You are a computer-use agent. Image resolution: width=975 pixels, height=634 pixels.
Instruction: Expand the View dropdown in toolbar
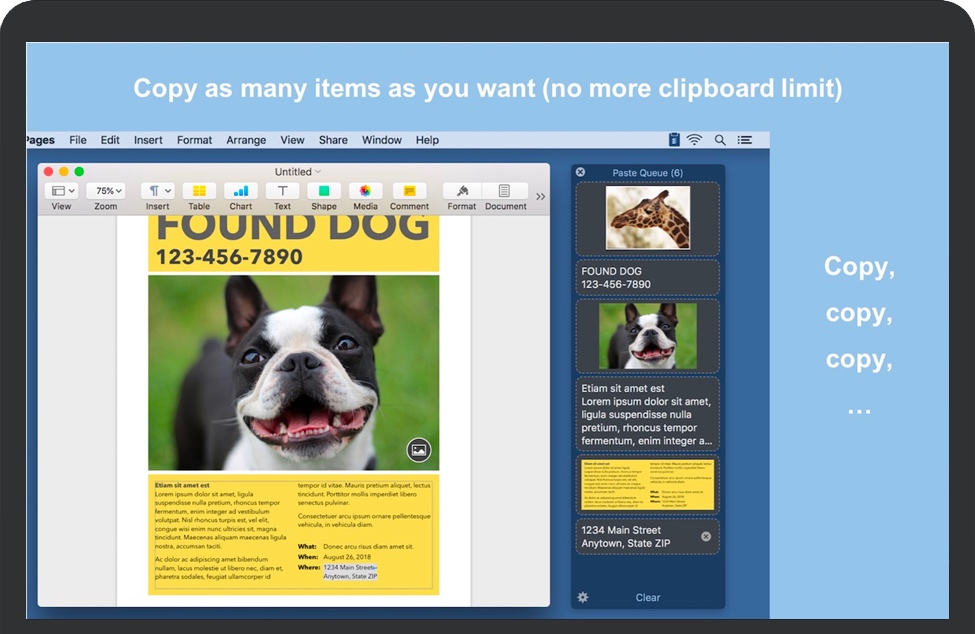pos(62,191)
